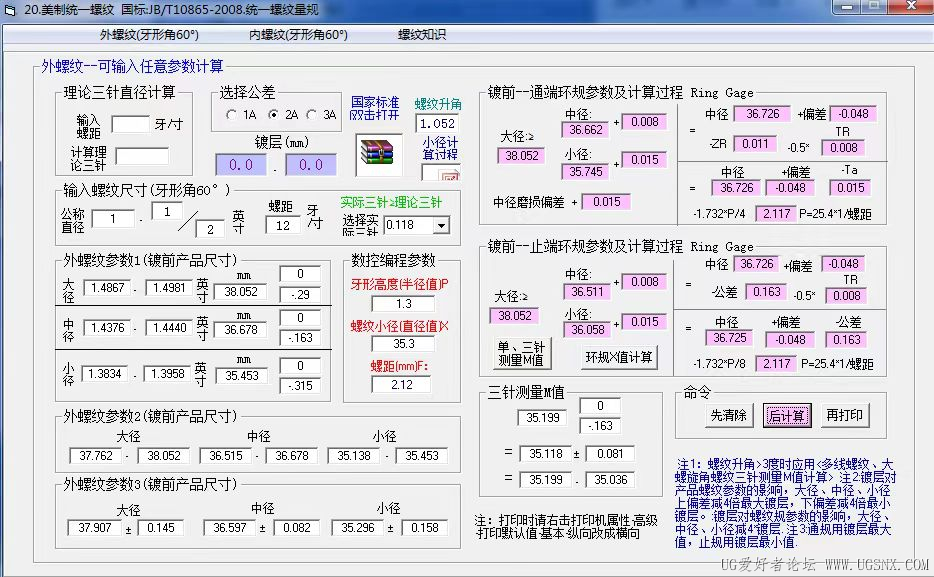Click the major diameter 1.4981 inch field
Screen dimensions: 934x577
169,288
